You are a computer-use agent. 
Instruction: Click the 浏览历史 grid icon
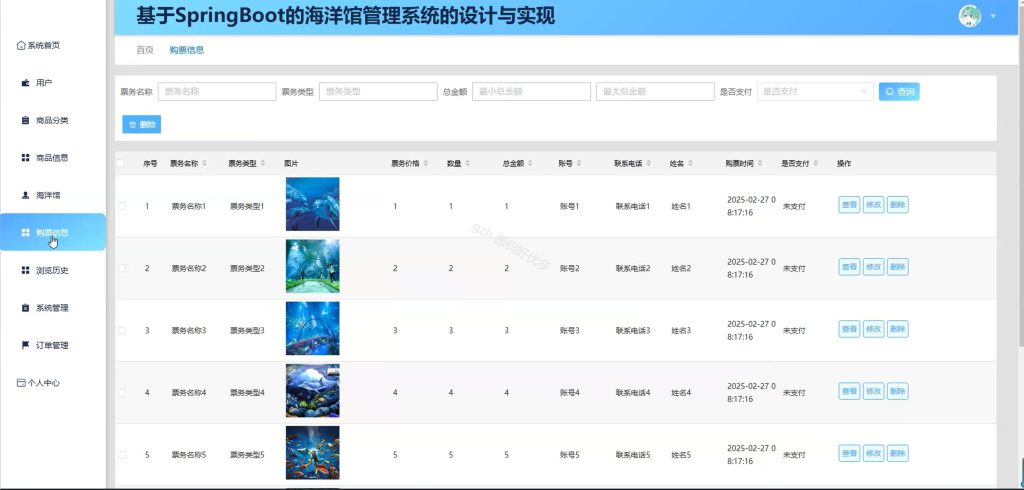(x=25, y=270)
